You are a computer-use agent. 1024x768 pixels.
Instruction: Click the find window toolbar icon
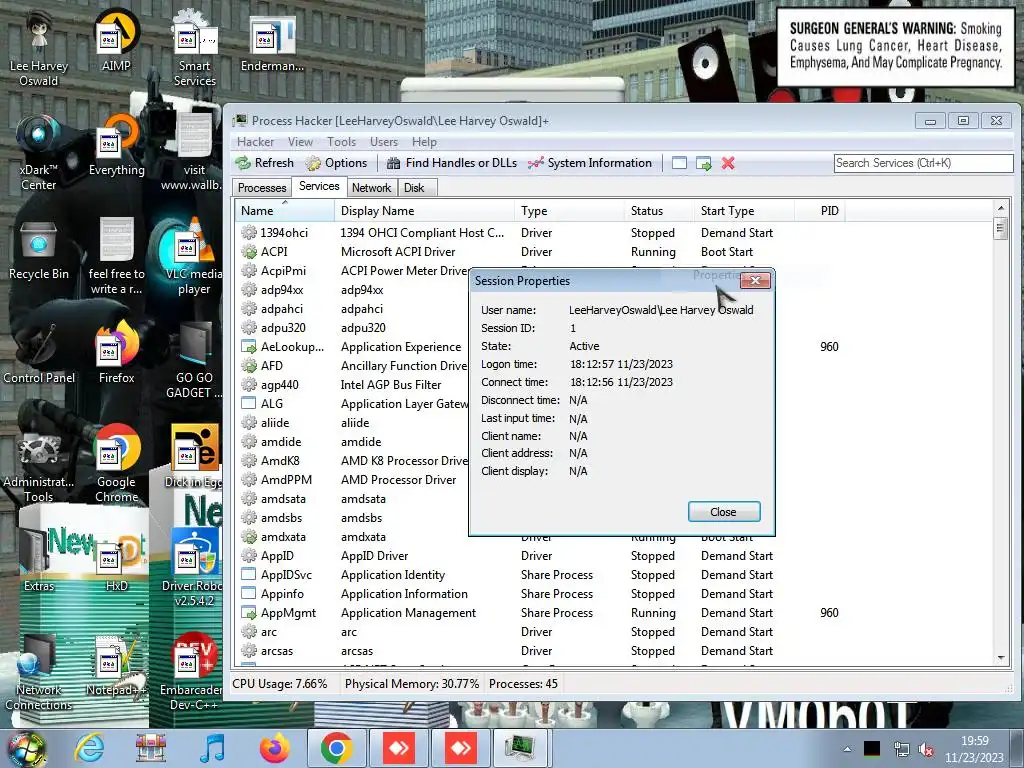tap(679, 163)
